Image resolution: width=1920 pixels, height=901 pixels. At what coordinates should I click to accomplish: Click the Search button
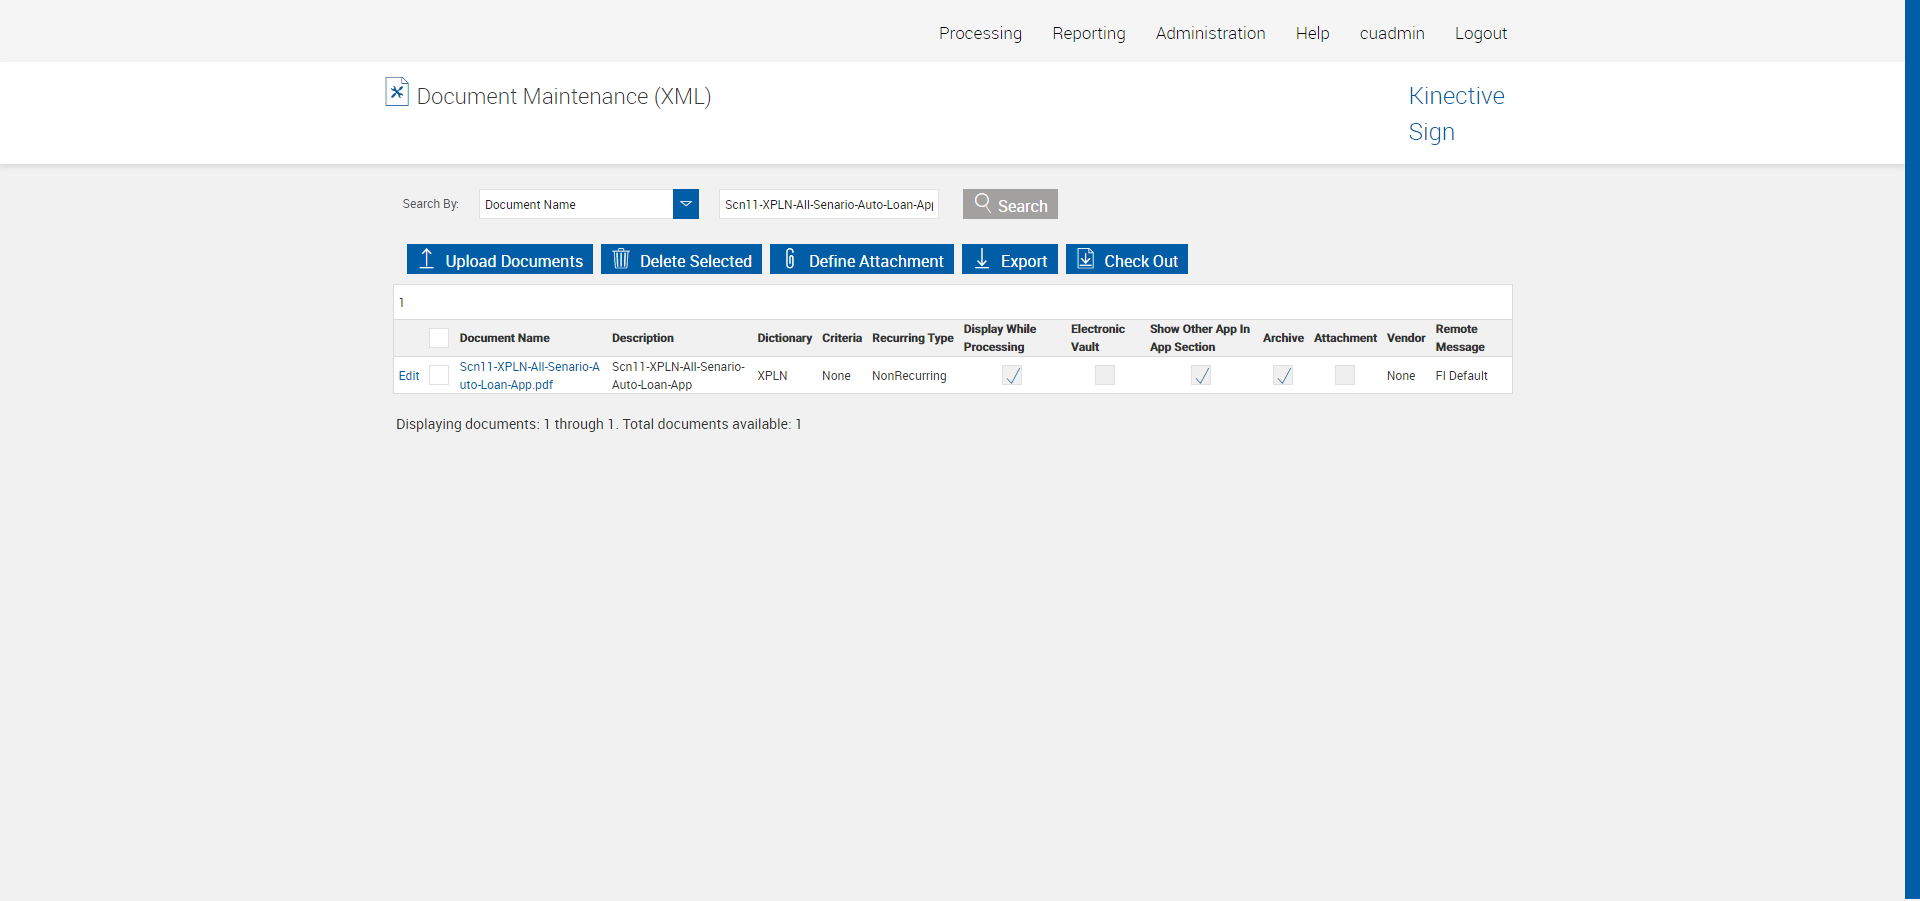pos(1010,204)
